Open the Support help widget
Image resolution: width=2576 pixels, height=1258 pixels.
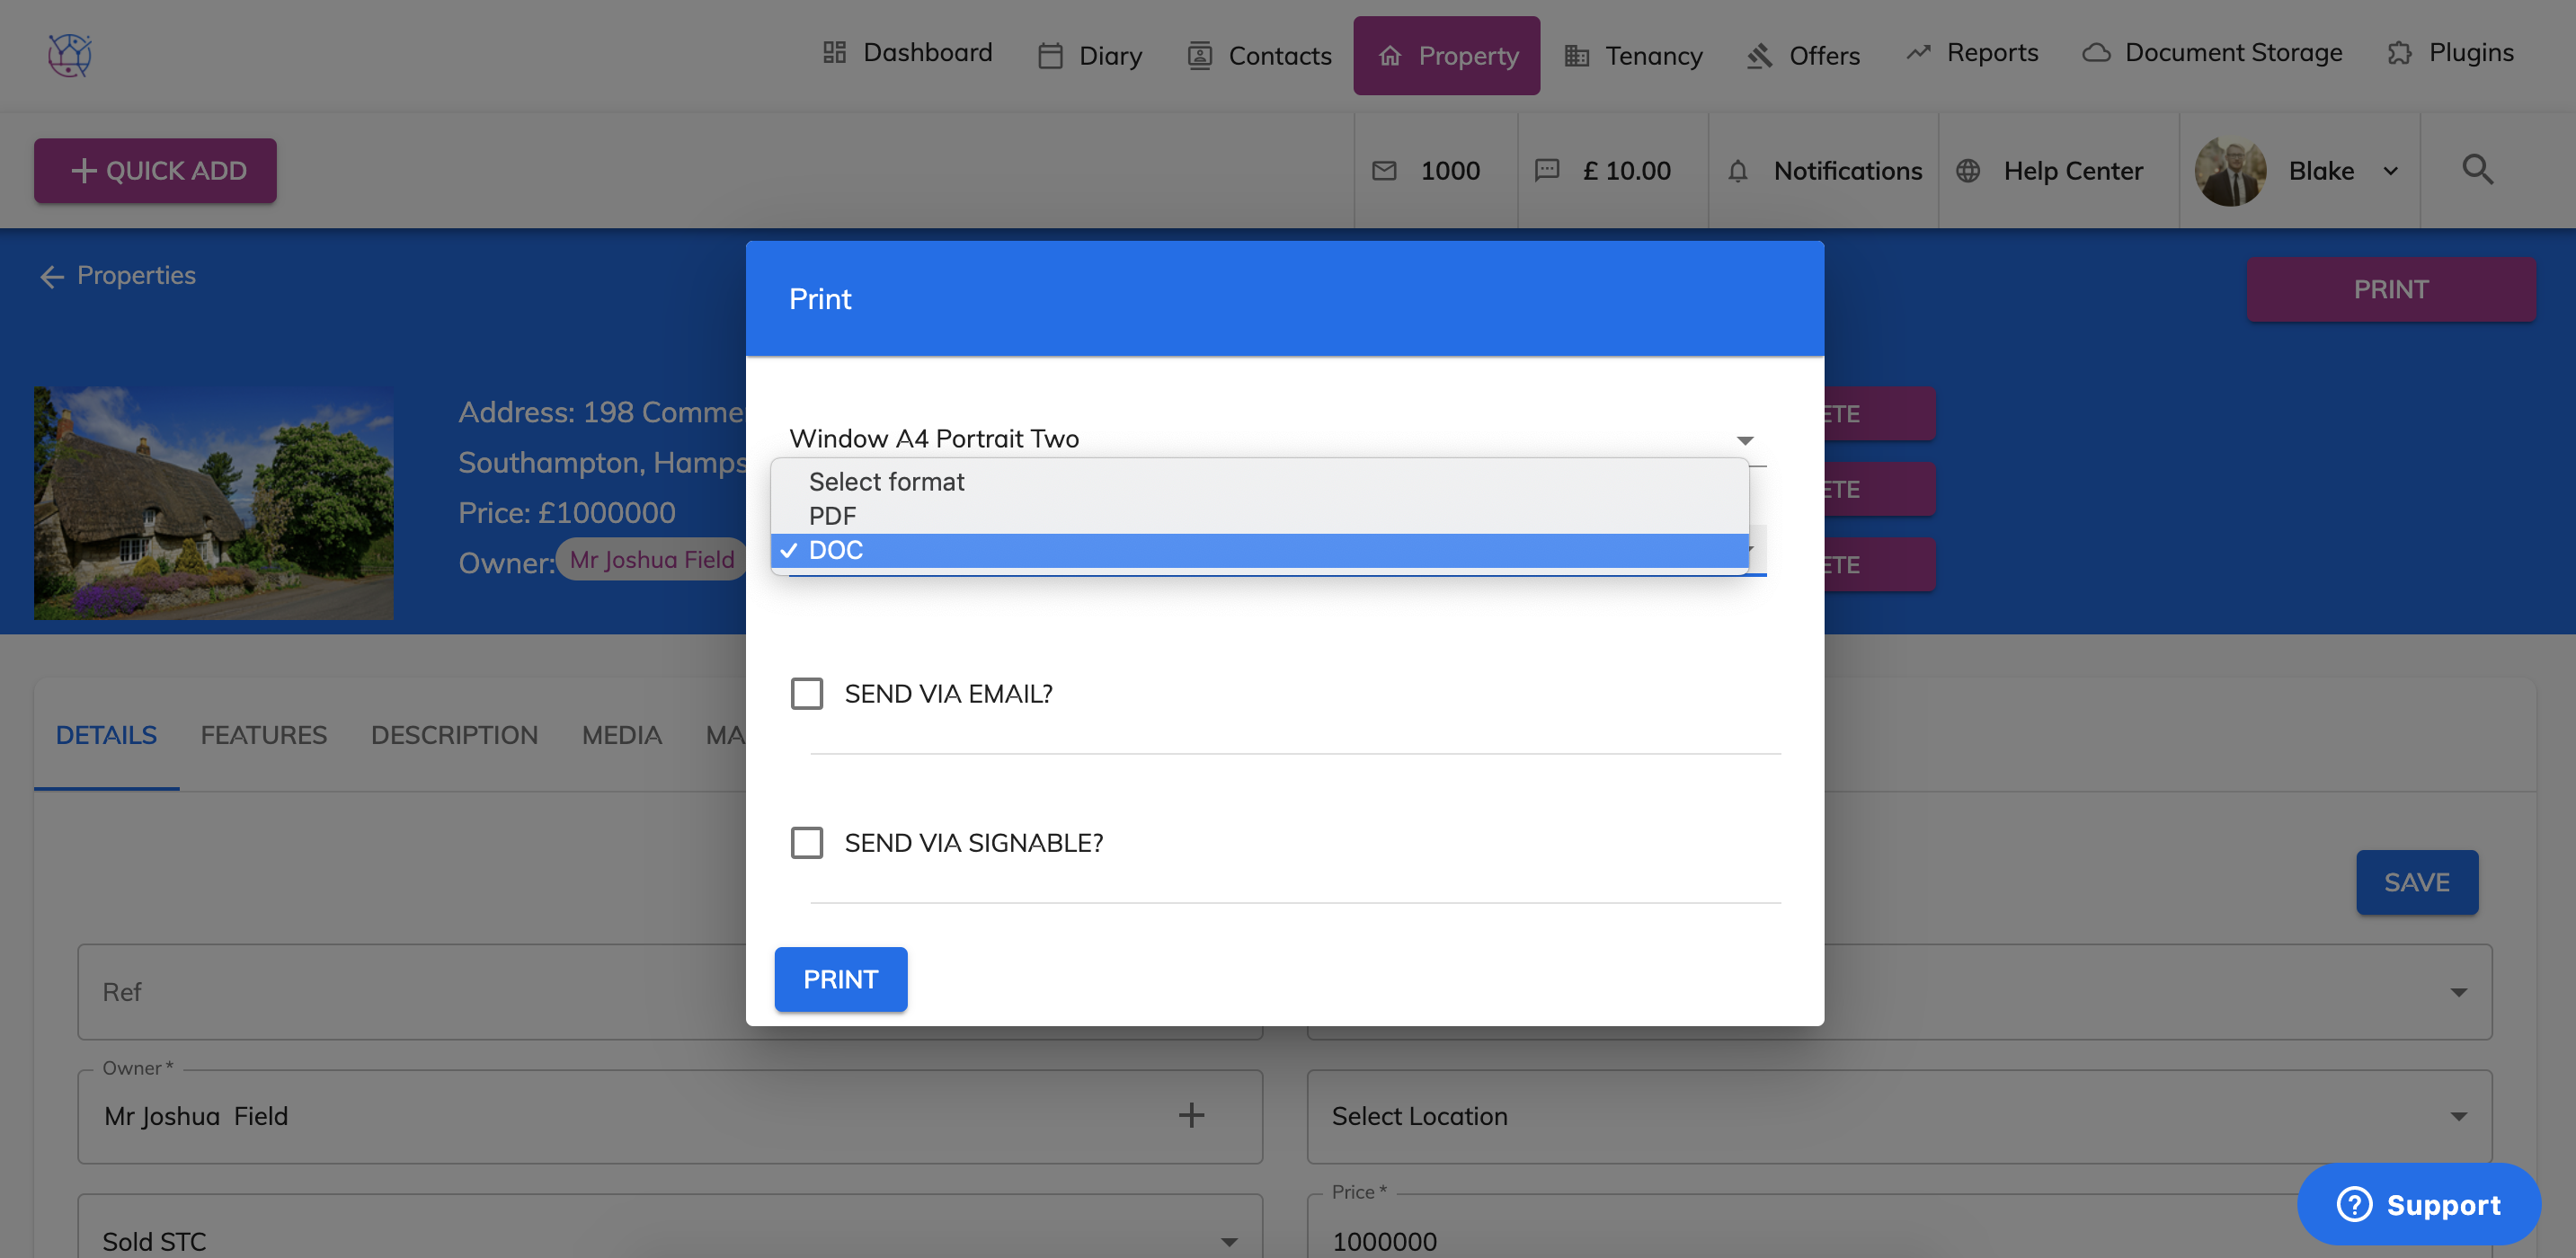coord(2418,1204)
